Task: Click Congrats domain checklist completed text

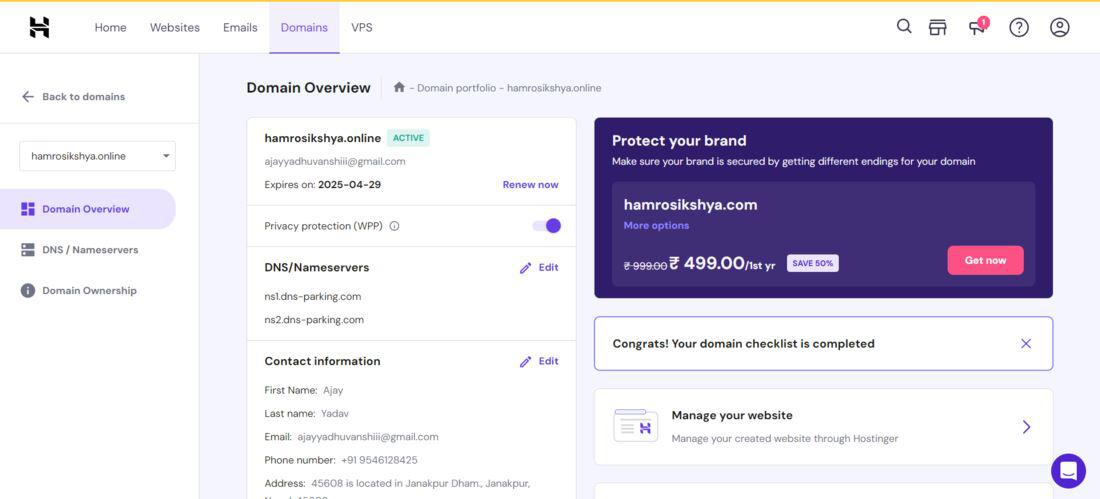Action: click(744, 344)
